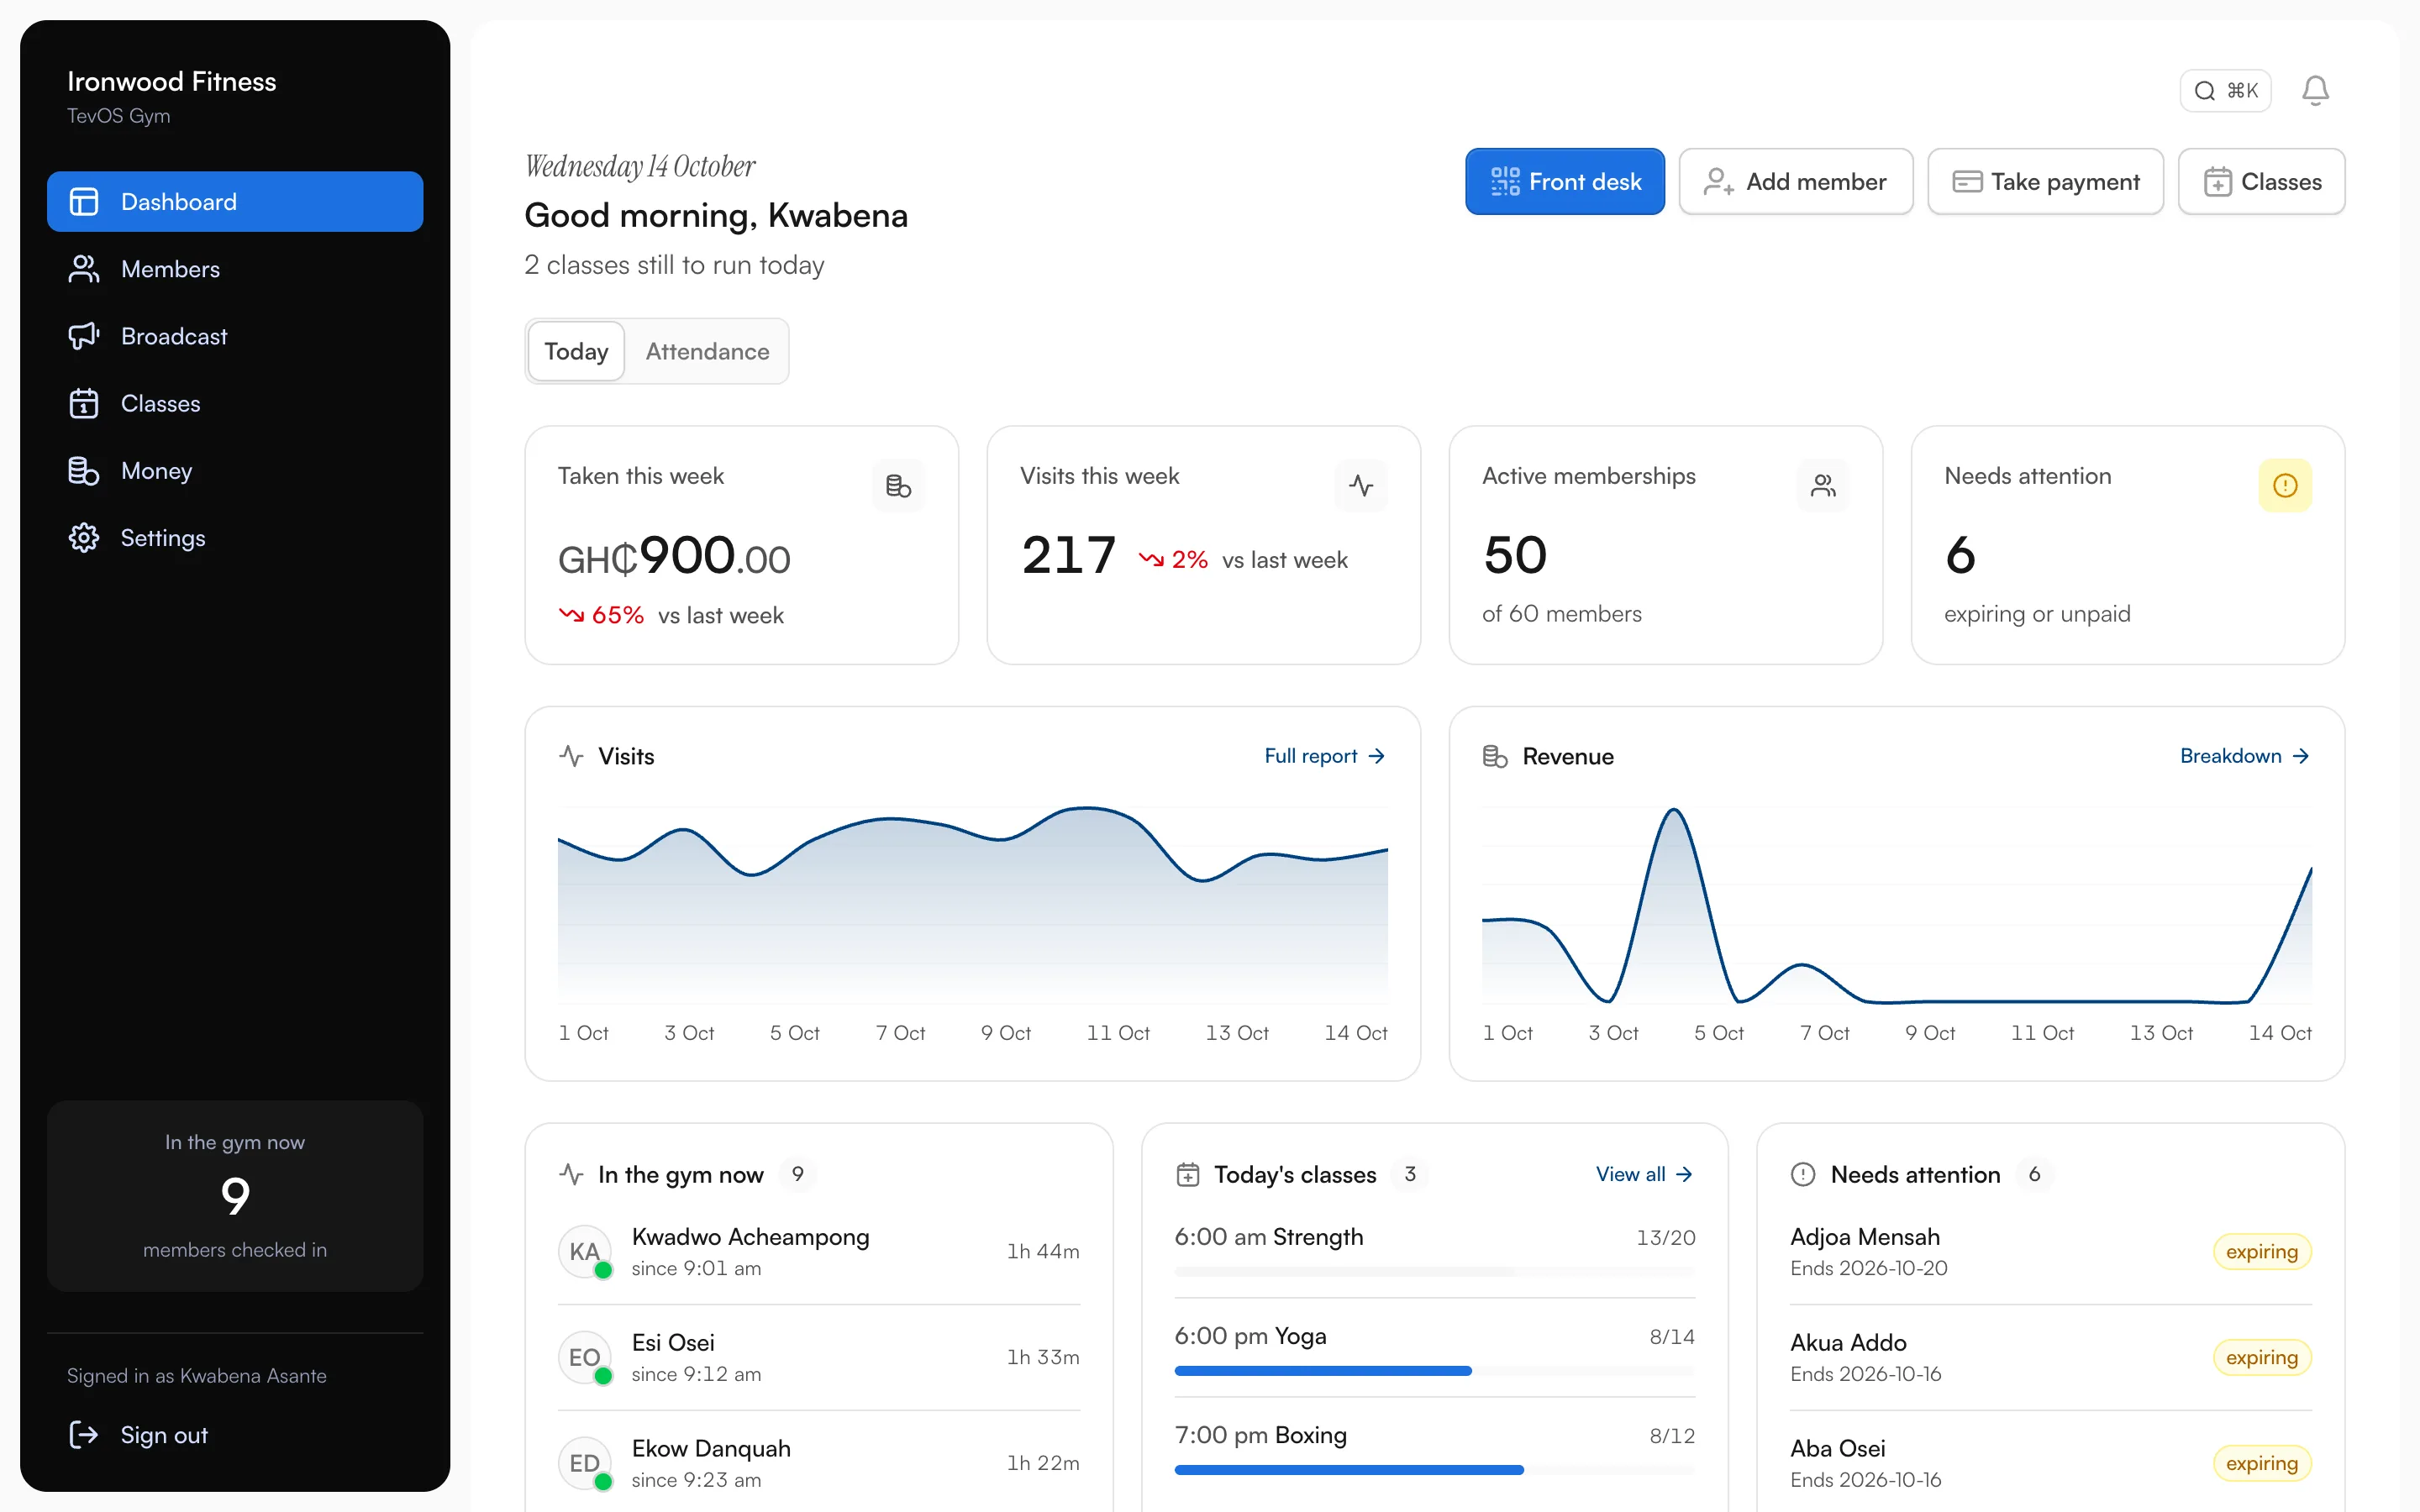2420x1512 pixels.
Task: Open Money in the sidebar
Action: tap(235, 470)
